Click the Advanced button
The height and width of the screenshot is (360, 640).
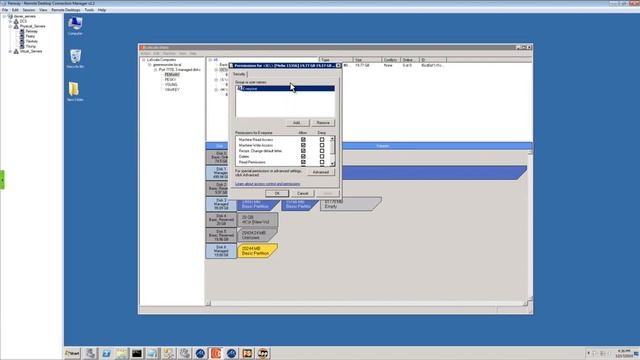(321, 172)
